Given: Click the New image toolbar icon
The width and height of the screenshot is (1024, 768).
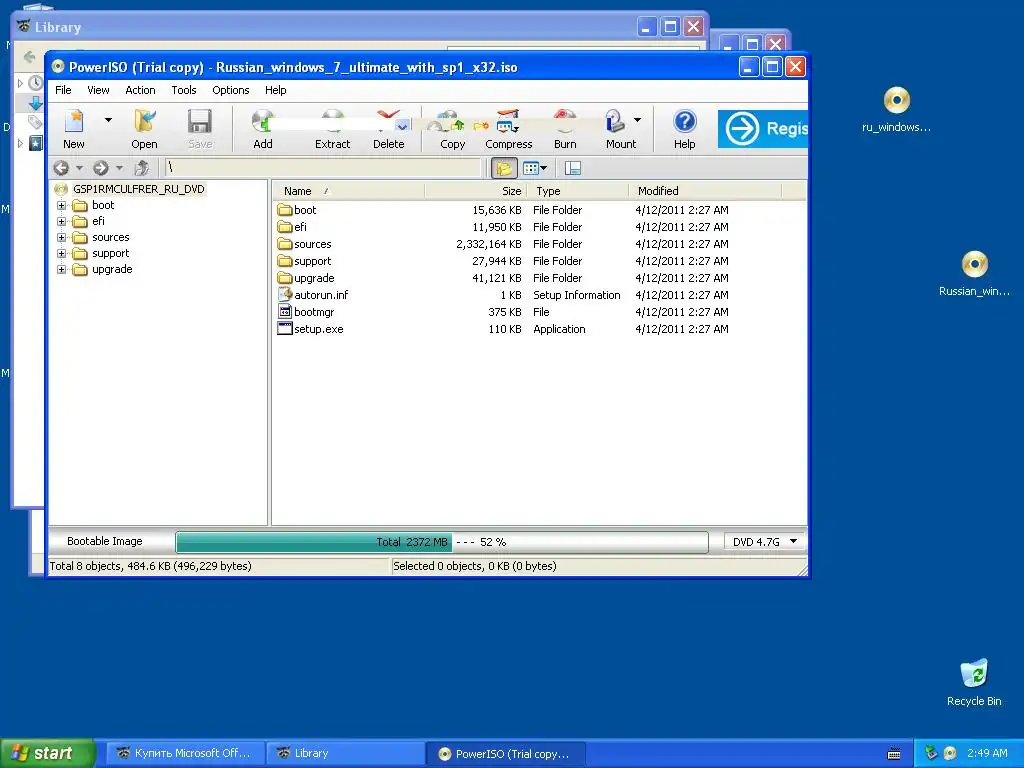Looking at the screenshot, I should point(74,129).
